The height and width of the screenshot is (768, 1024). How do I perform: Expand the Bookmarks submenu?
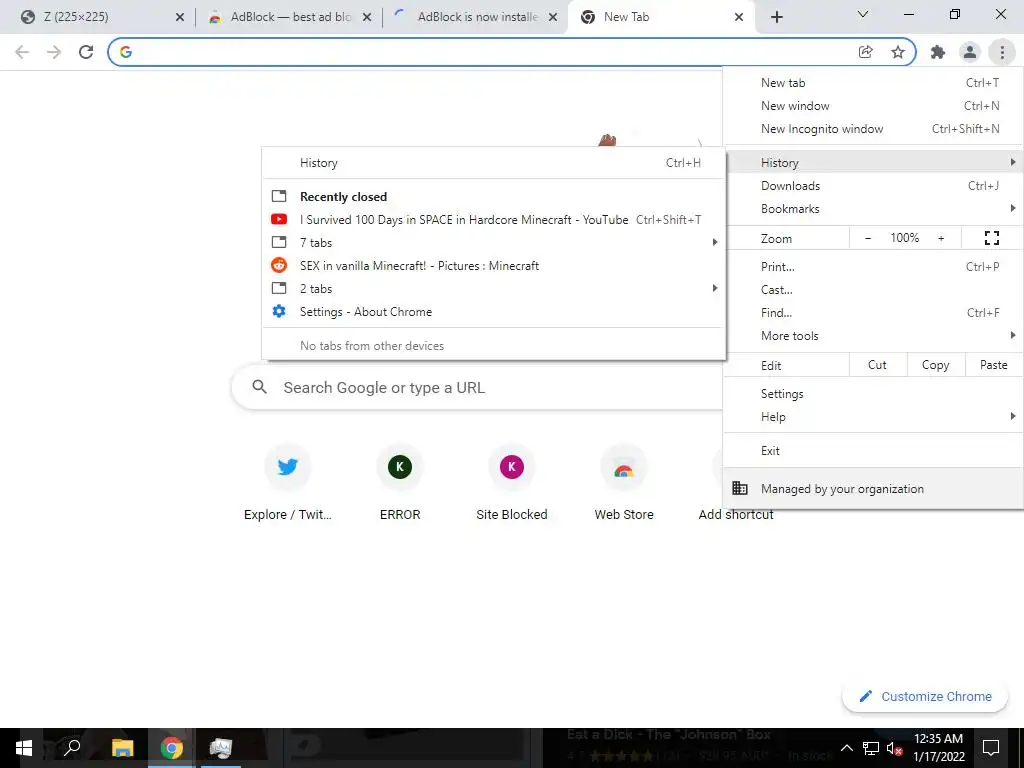(x=873, y=208)
